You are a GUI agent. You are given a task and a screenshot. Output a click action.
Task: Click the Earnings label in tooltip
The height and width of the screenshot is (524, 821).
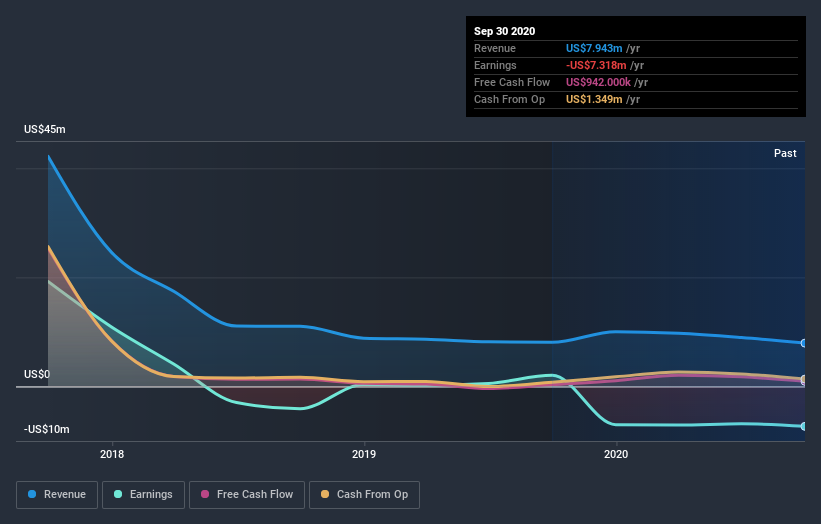(495, 65)
